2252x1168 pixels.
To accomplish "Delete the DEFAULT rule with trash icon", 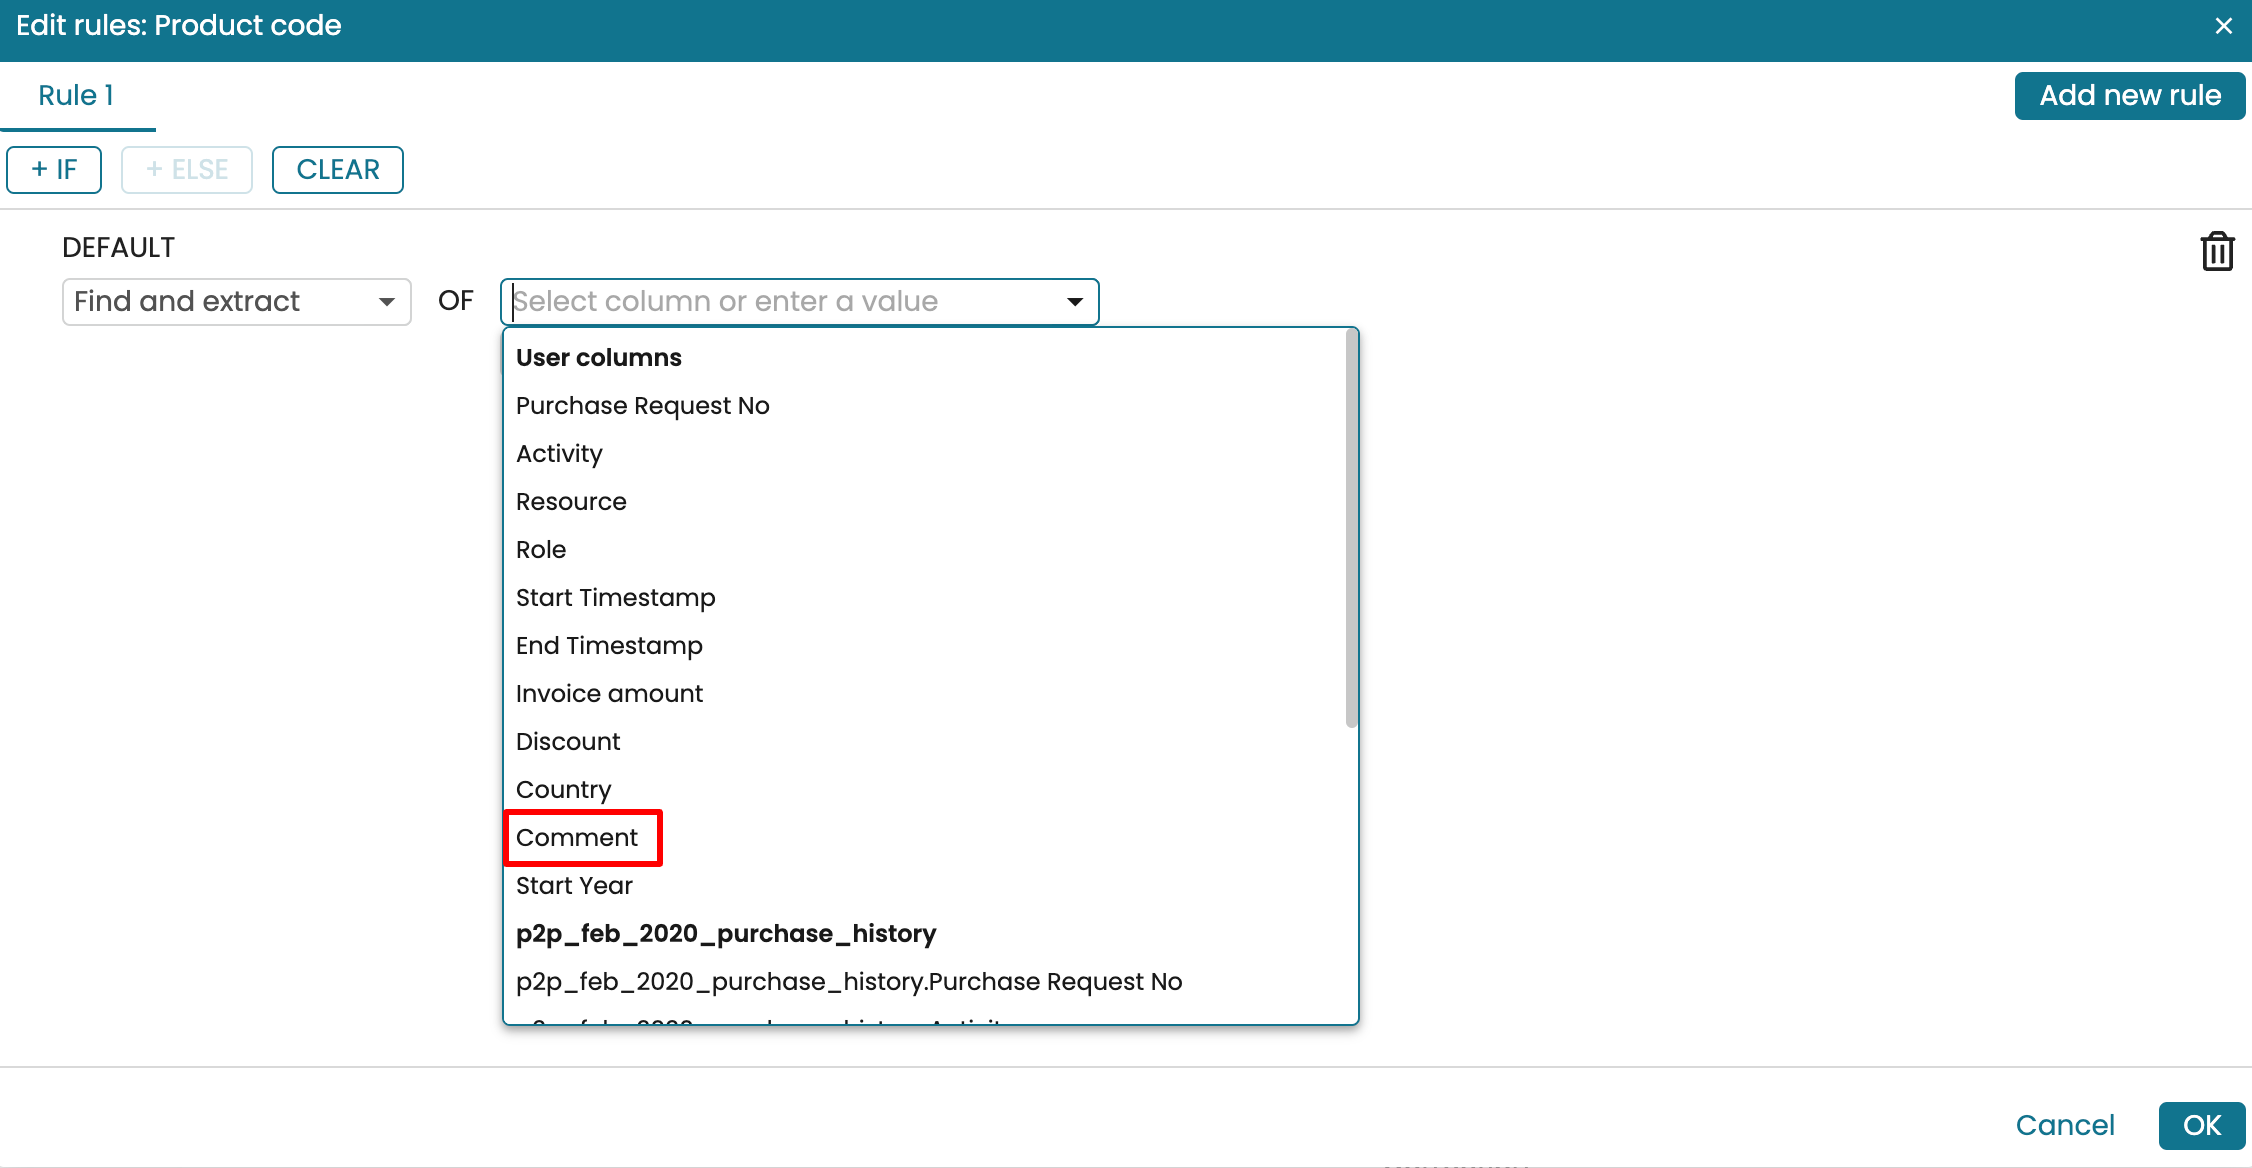I will pyautogui.click(x=2216, y=251).
